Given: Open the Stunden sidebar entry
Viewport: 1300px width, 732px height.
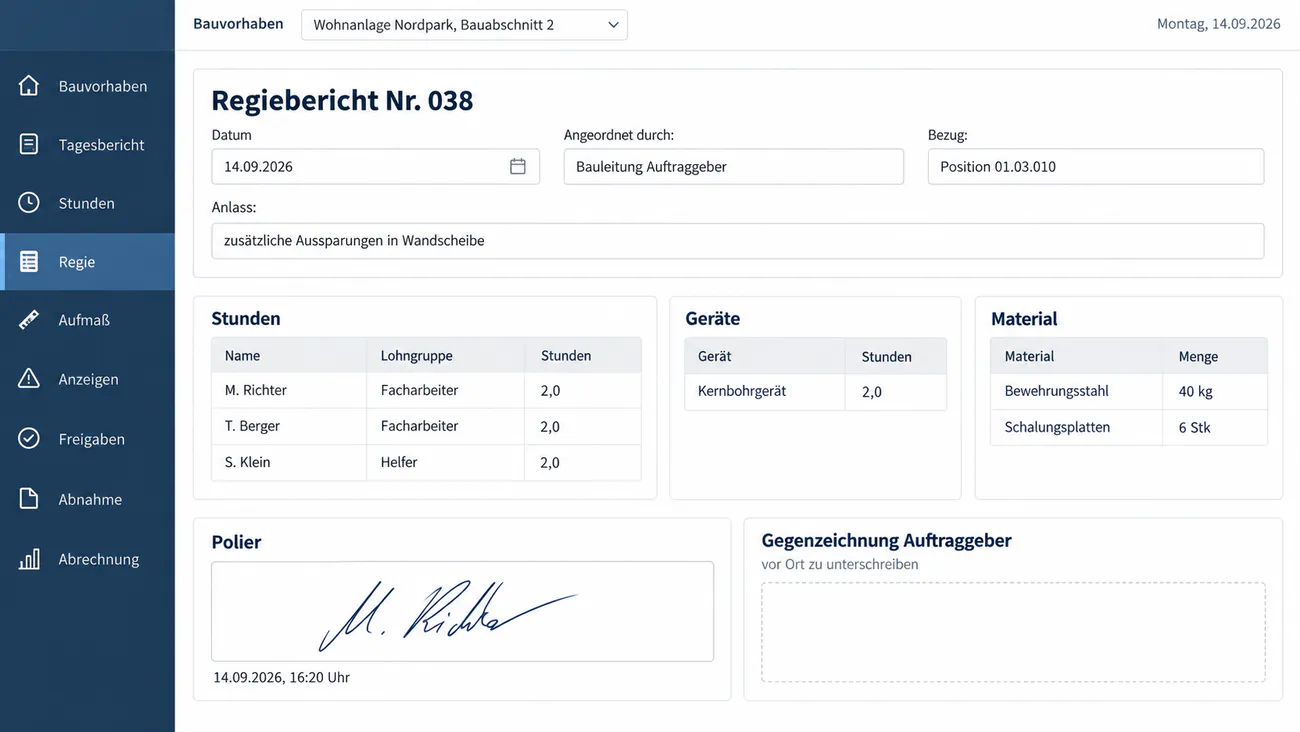Looking at the screenshot, I should [87, 203].
